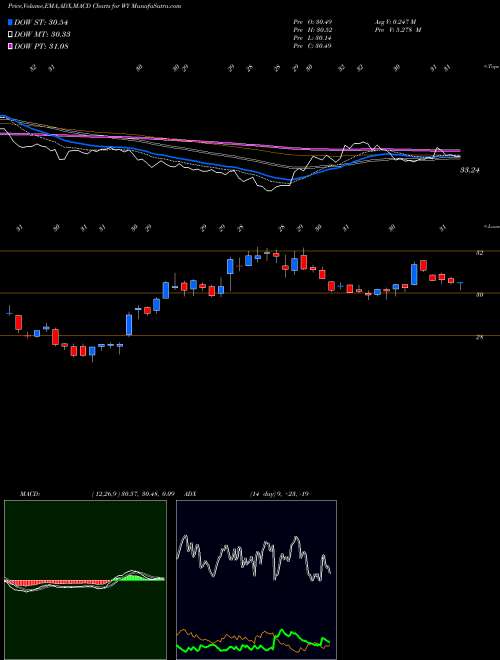Click the MACD histogram chart panel
The image size is (500, 660).
coord(85,580)
